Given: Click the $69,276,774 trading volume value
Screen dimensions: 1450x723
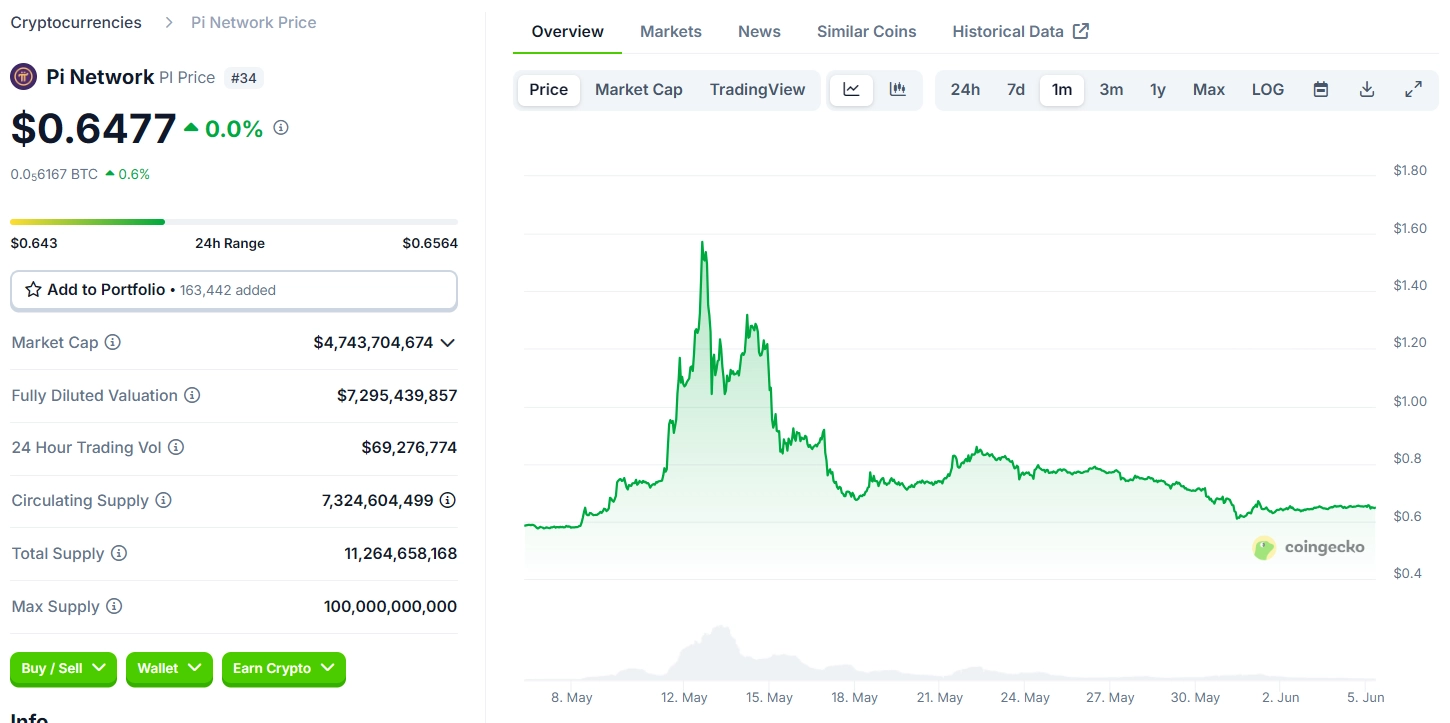Looking at the screenshot, I should click(x=409, y=447).
